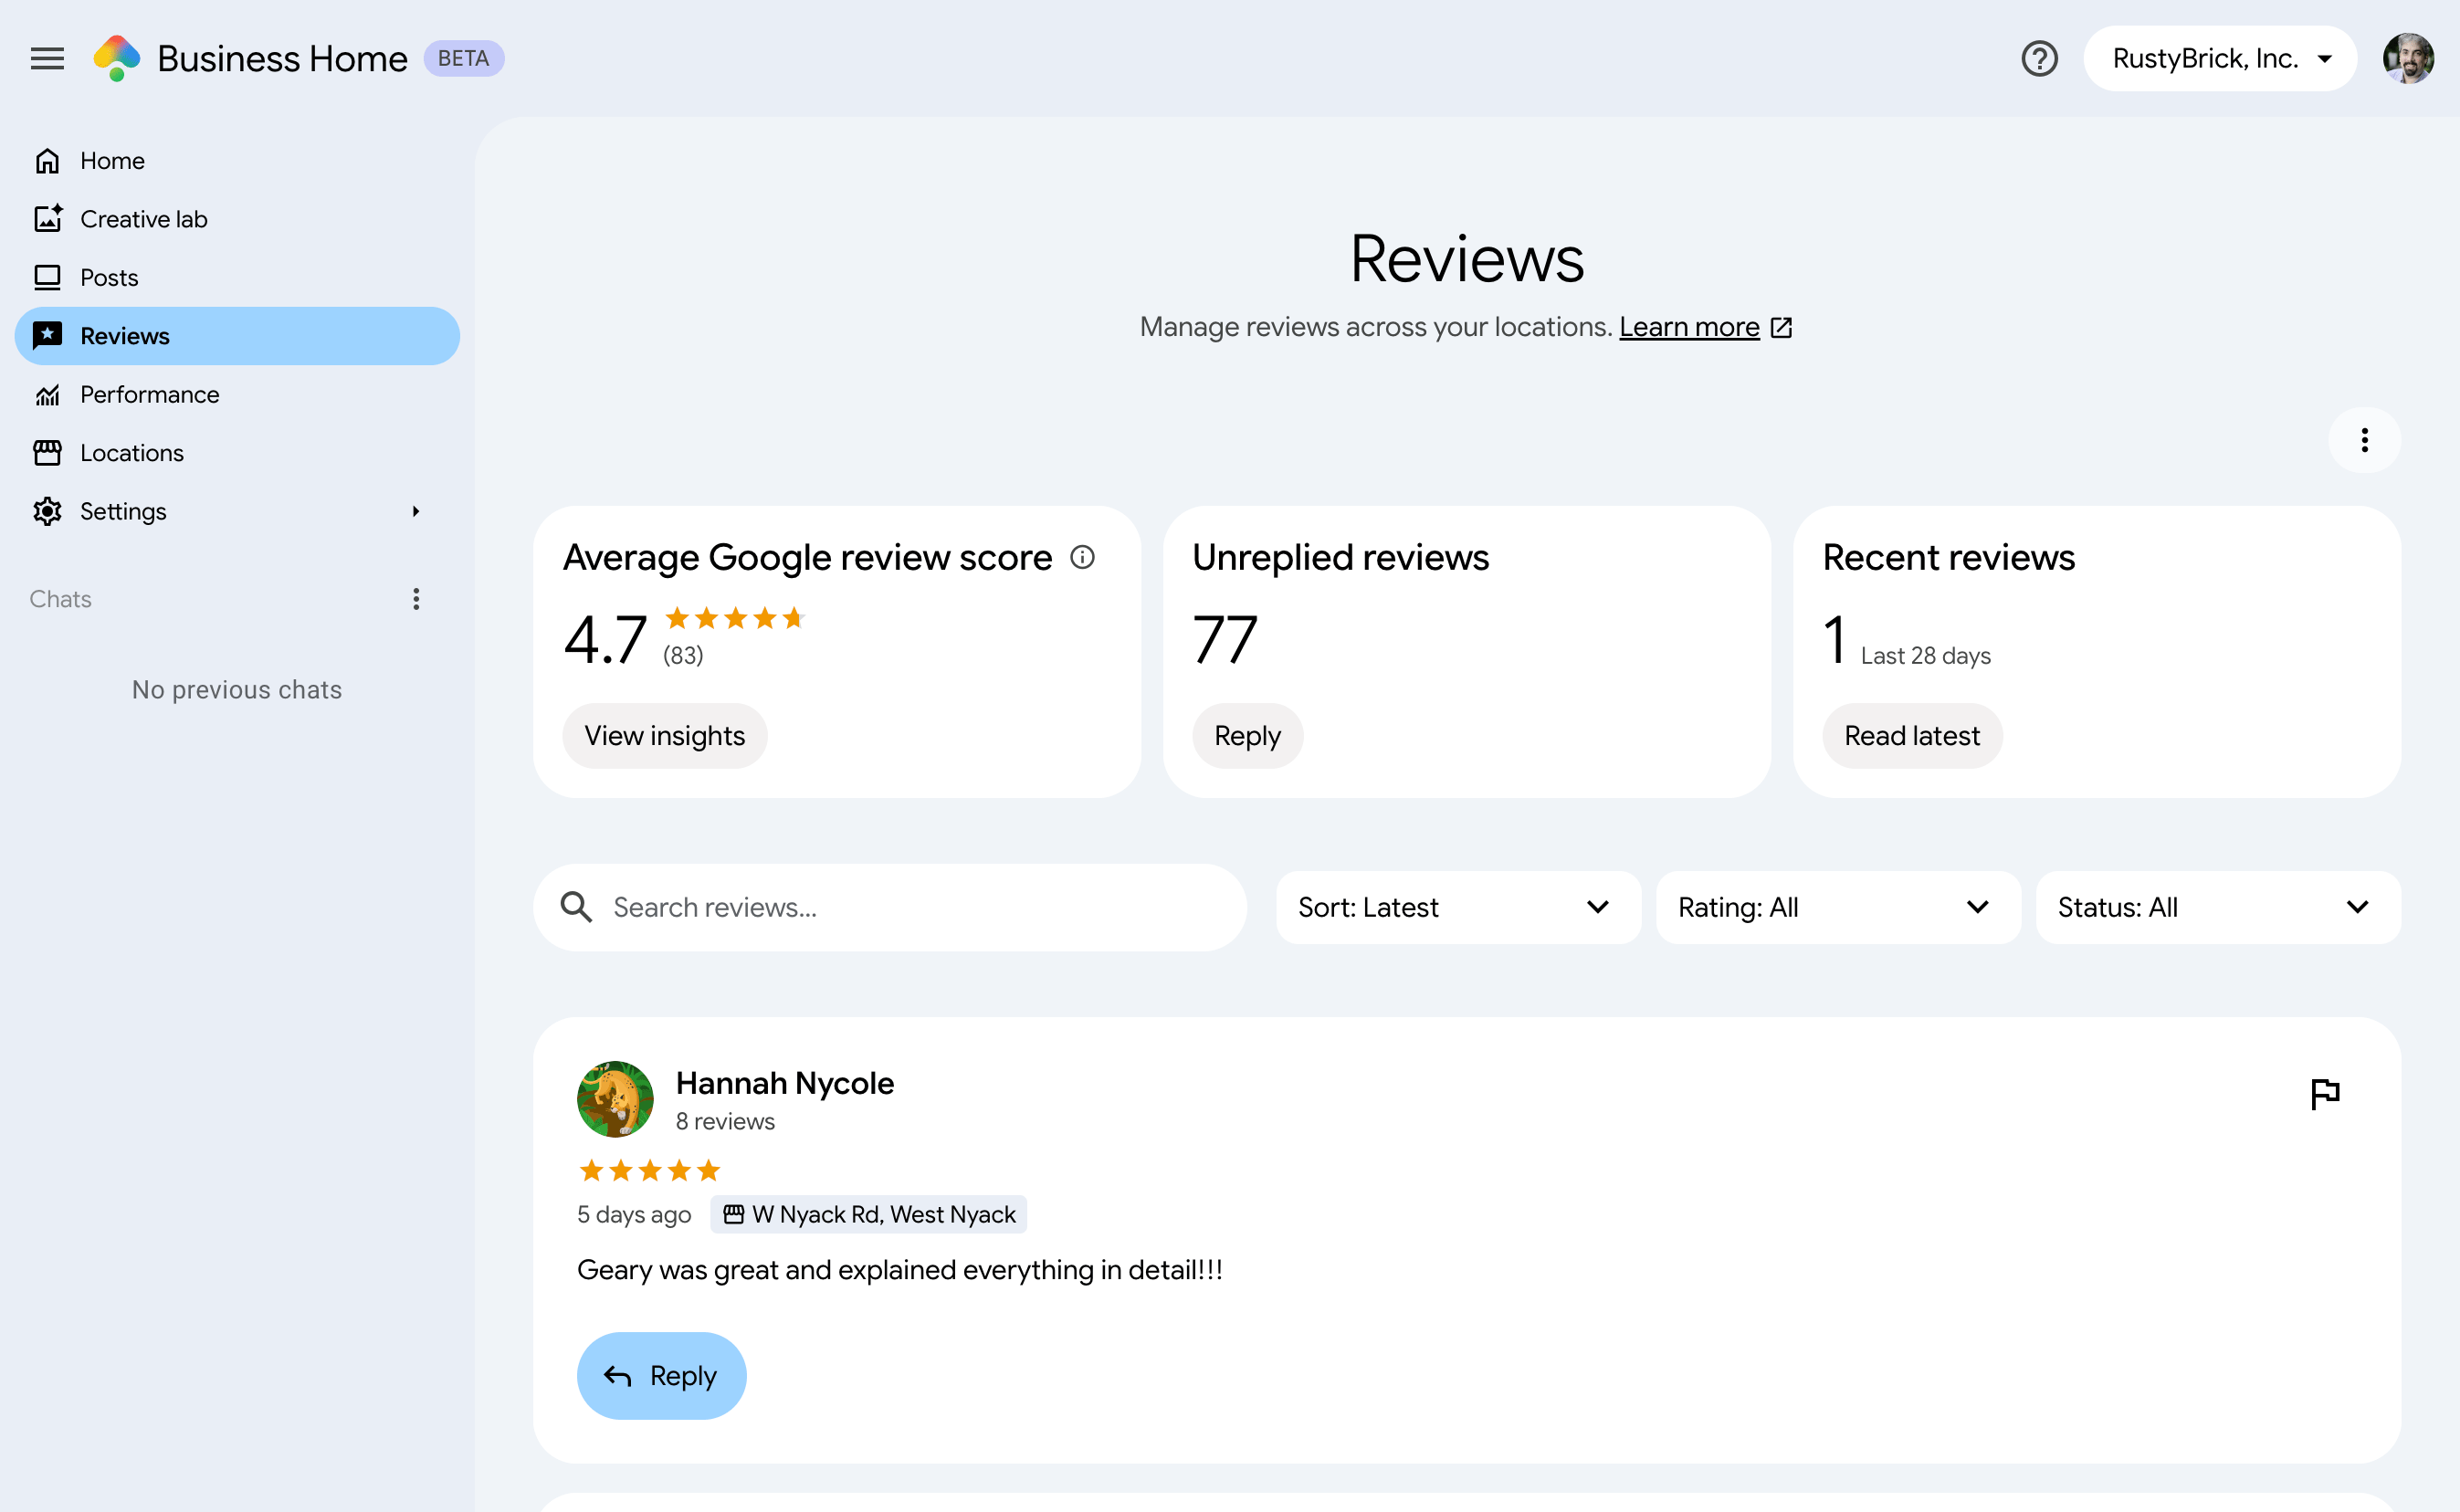
Task: Open the Status: All dropdown
Action: click(x=2218, y=907)
